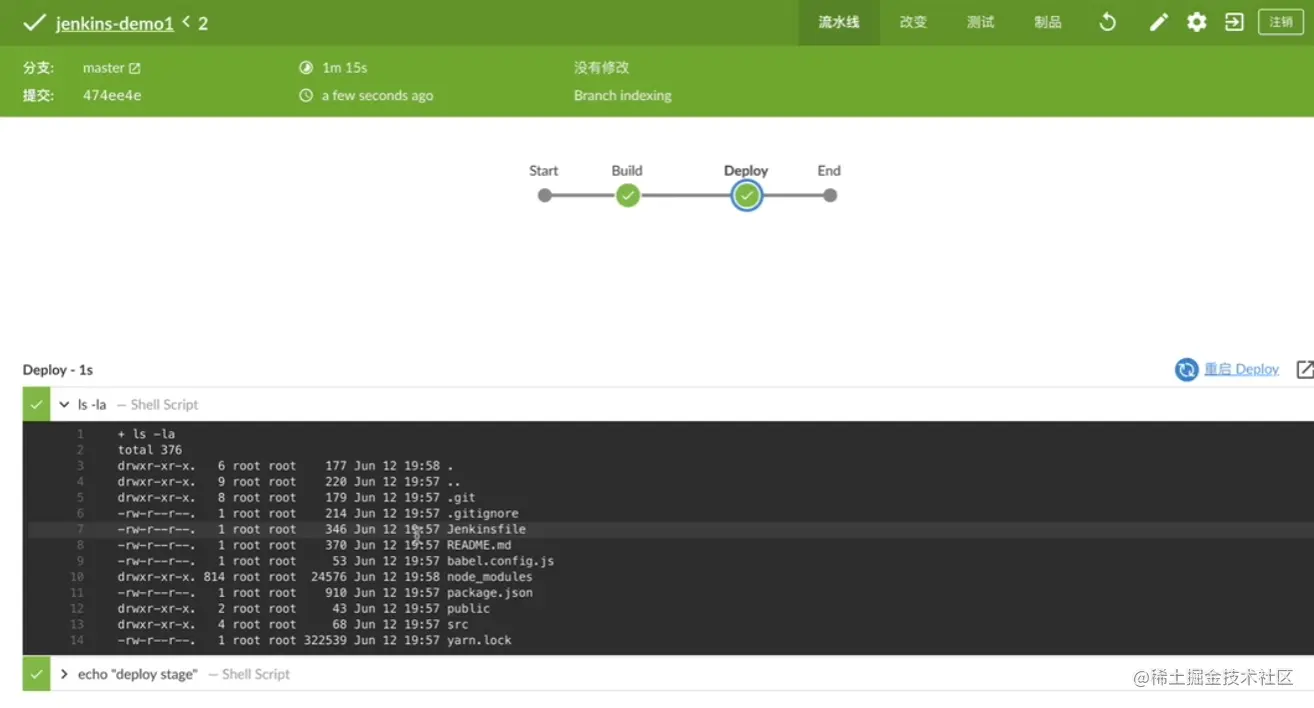The image size is (1314, 708).
Task: Click log line with src directory
Action: [x=670, y=624]
